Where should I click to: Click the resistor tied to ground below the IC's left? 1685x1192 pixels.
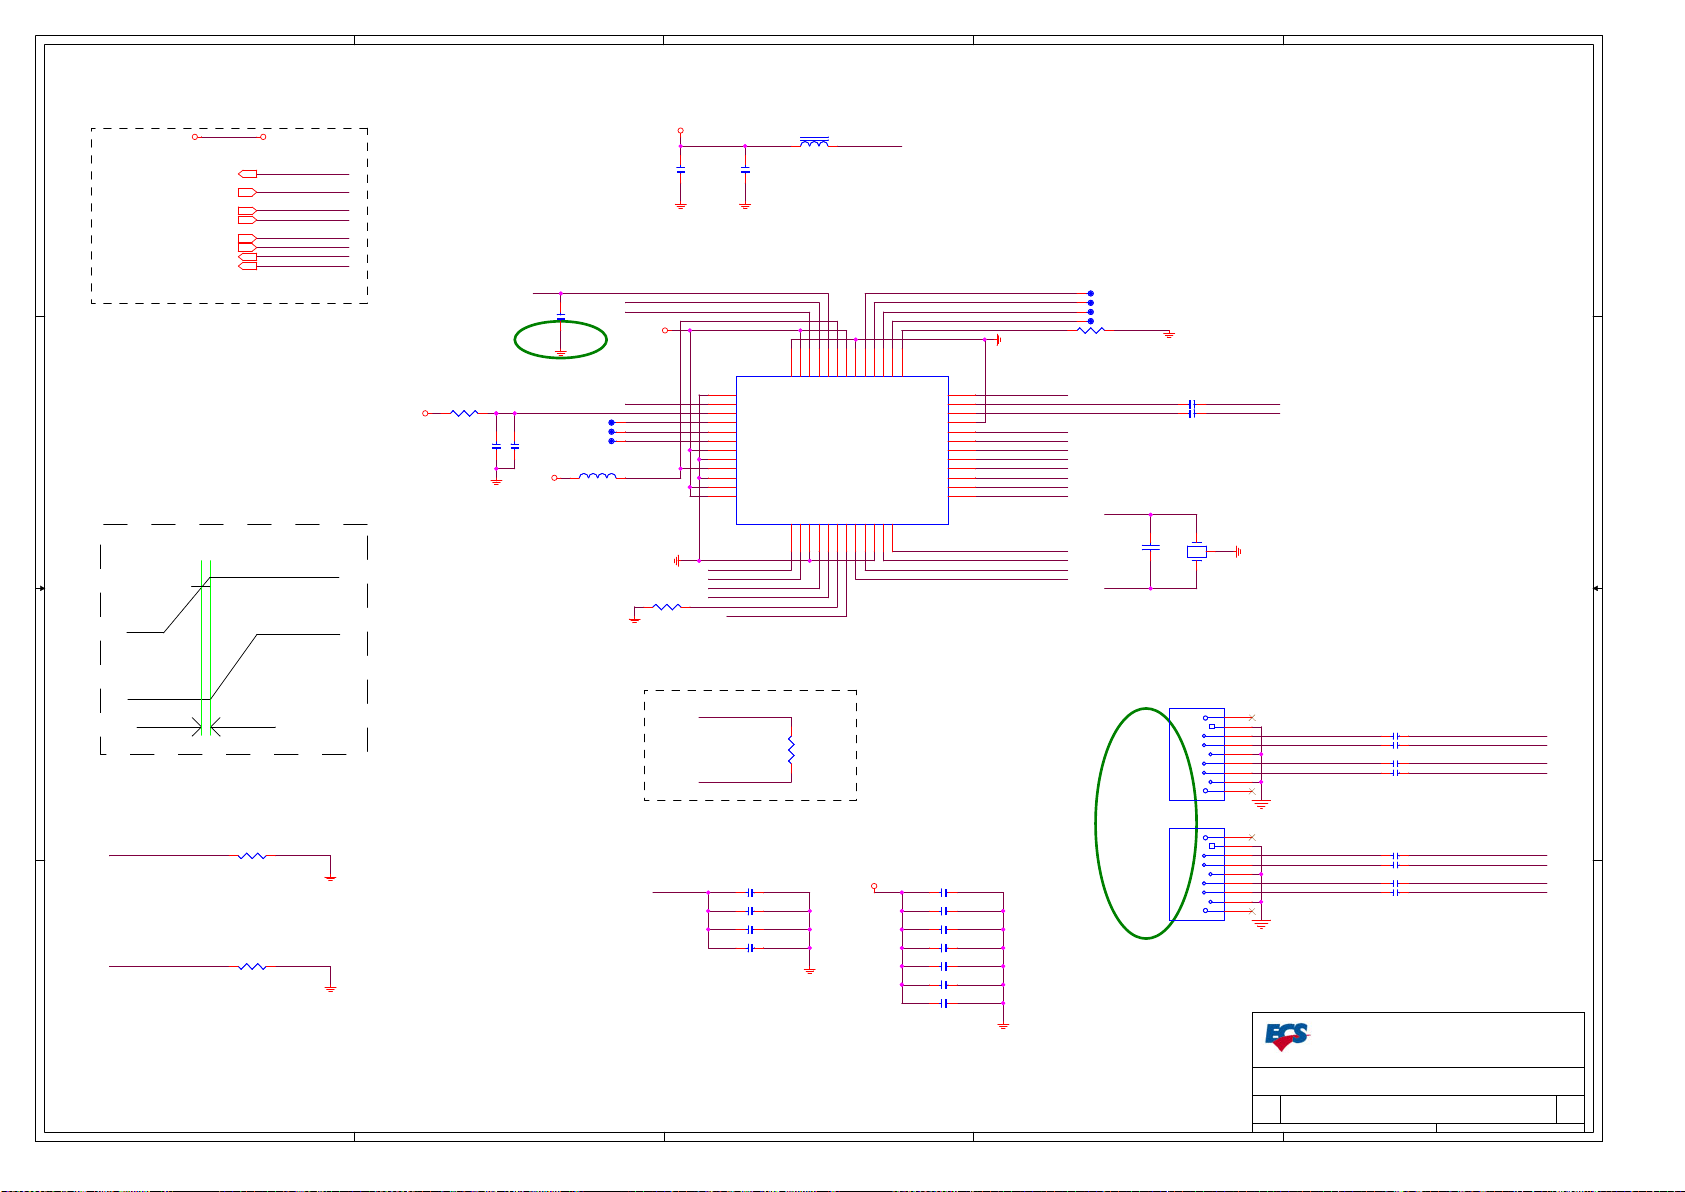[x=667, y=606]
